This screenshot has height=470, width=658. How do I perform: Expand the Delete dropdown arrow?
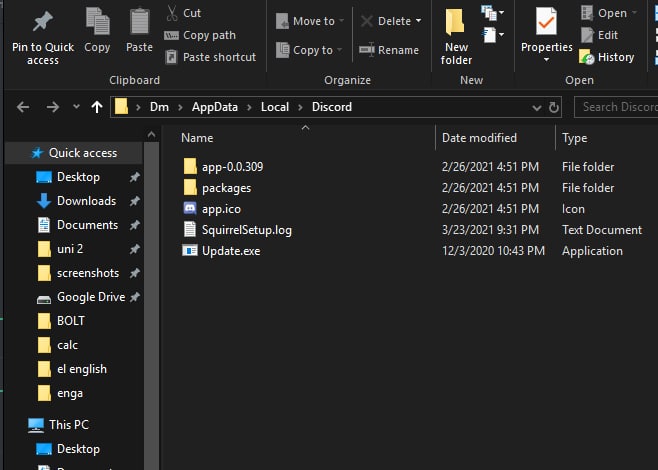point(418,21)
